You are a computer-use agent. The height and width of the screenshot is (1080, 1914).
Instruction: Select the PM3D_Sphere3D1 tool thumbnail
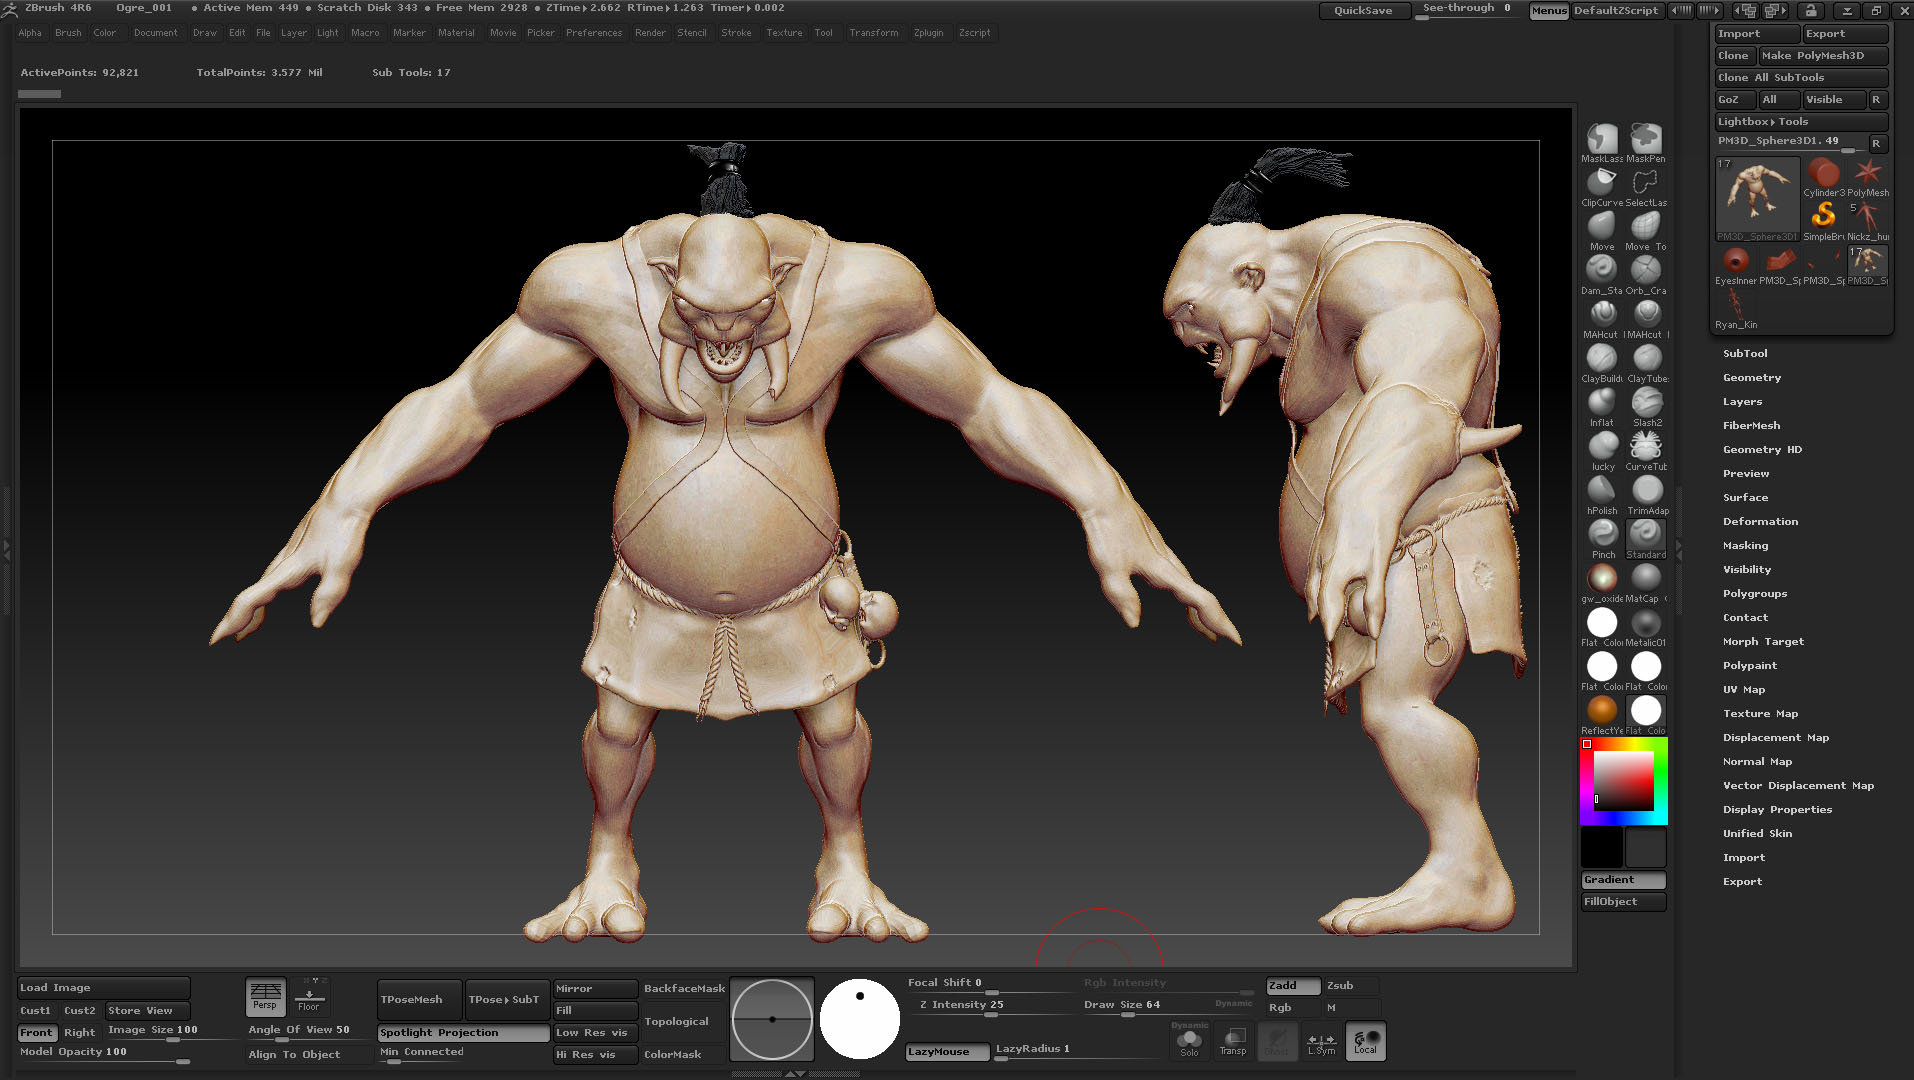click(x=1756, y=196)
